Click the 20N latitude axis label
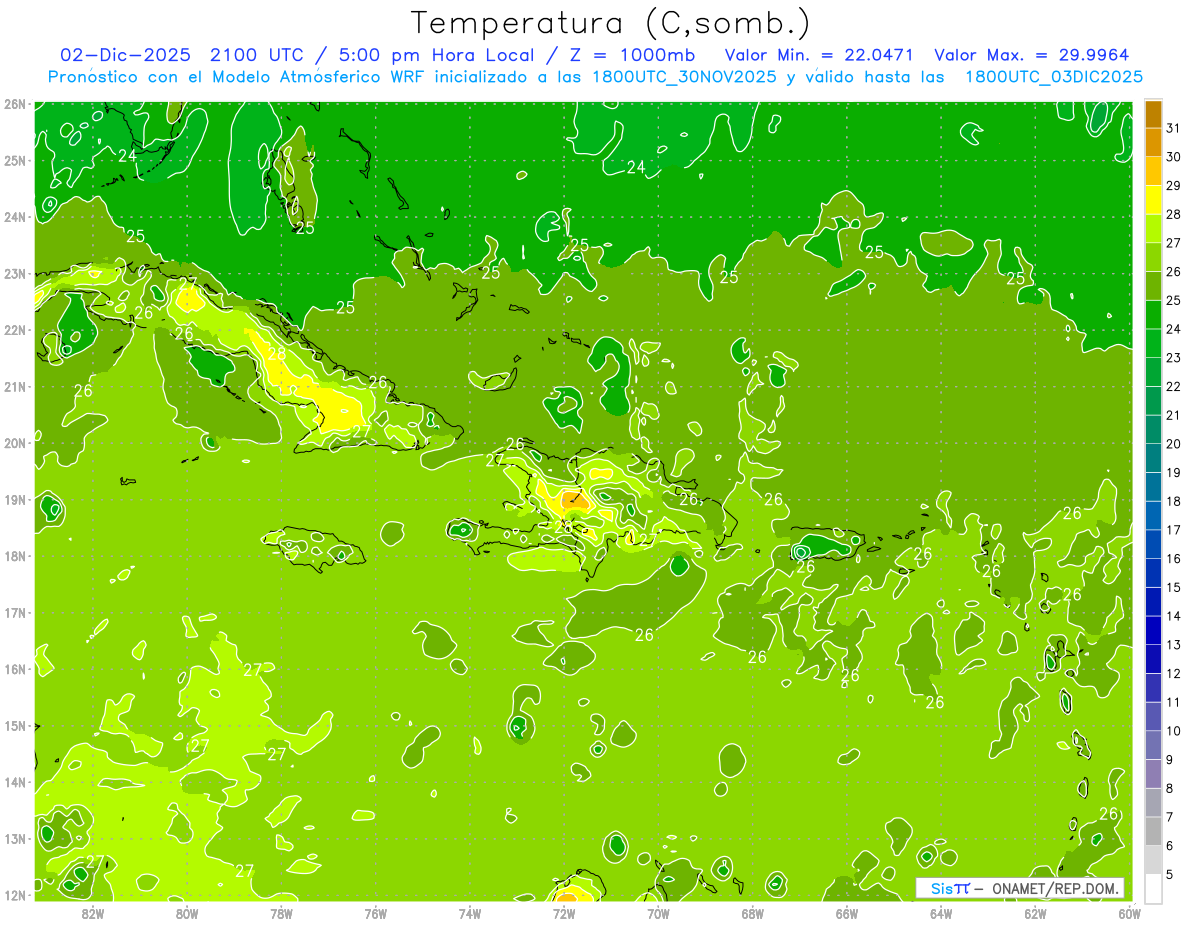Screen dimensions: 1200x927 click(x=14, y=443)
